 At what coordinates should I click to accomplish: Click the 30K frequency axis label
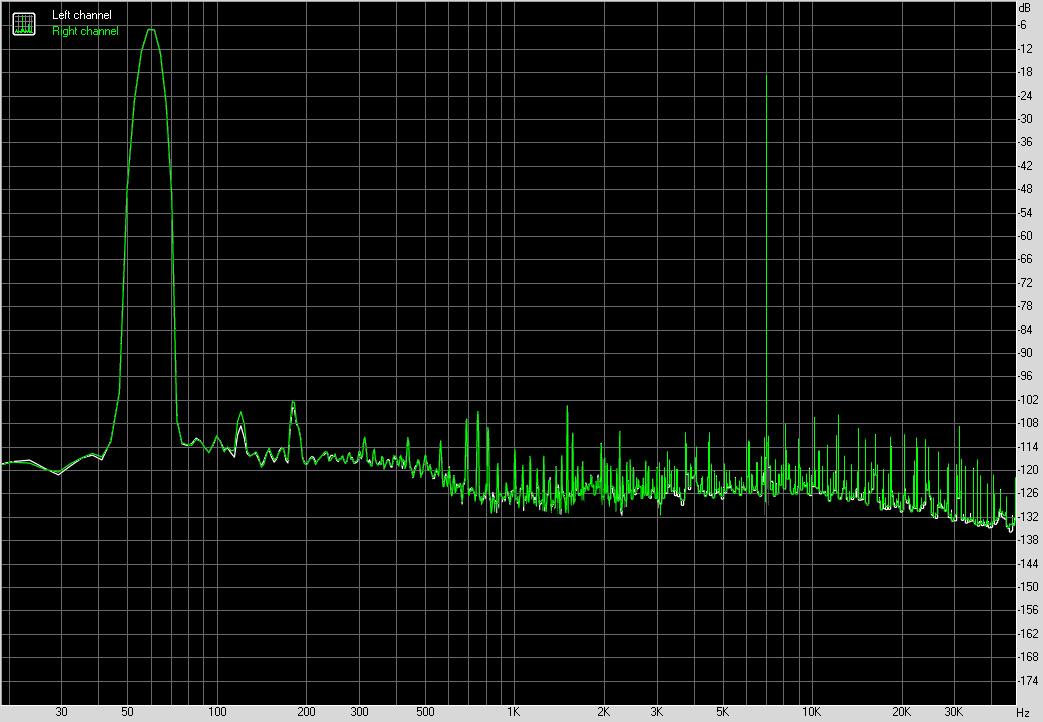[955, 712]
